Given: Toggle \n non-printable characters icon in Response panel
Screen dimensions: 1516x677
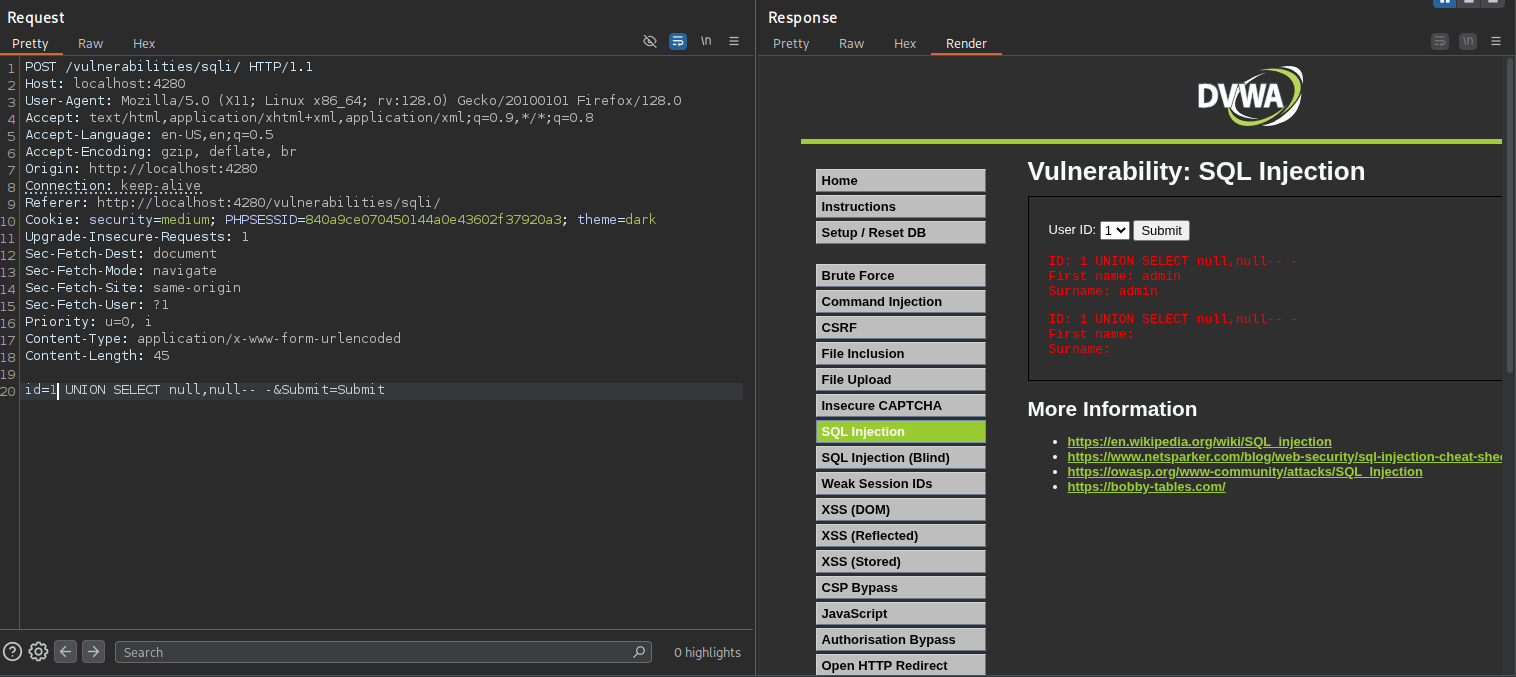Looking at the screenshot, I should point(1468,41).
